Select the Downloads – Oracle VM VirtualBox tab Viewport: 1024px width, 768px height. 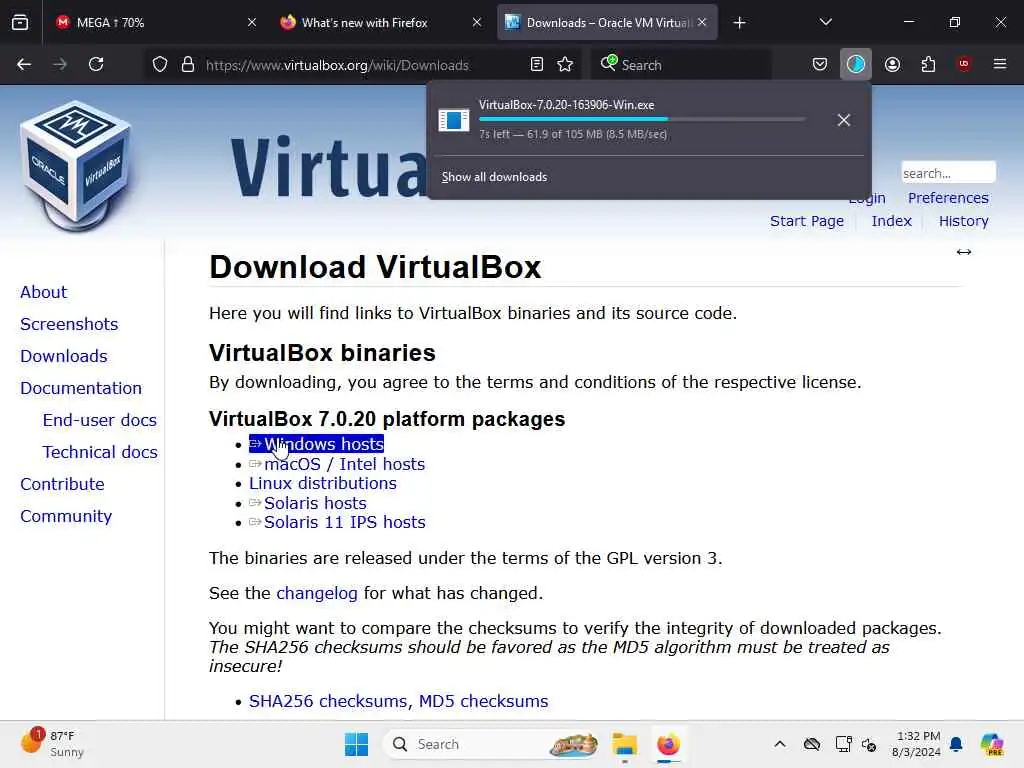[607, 22]
